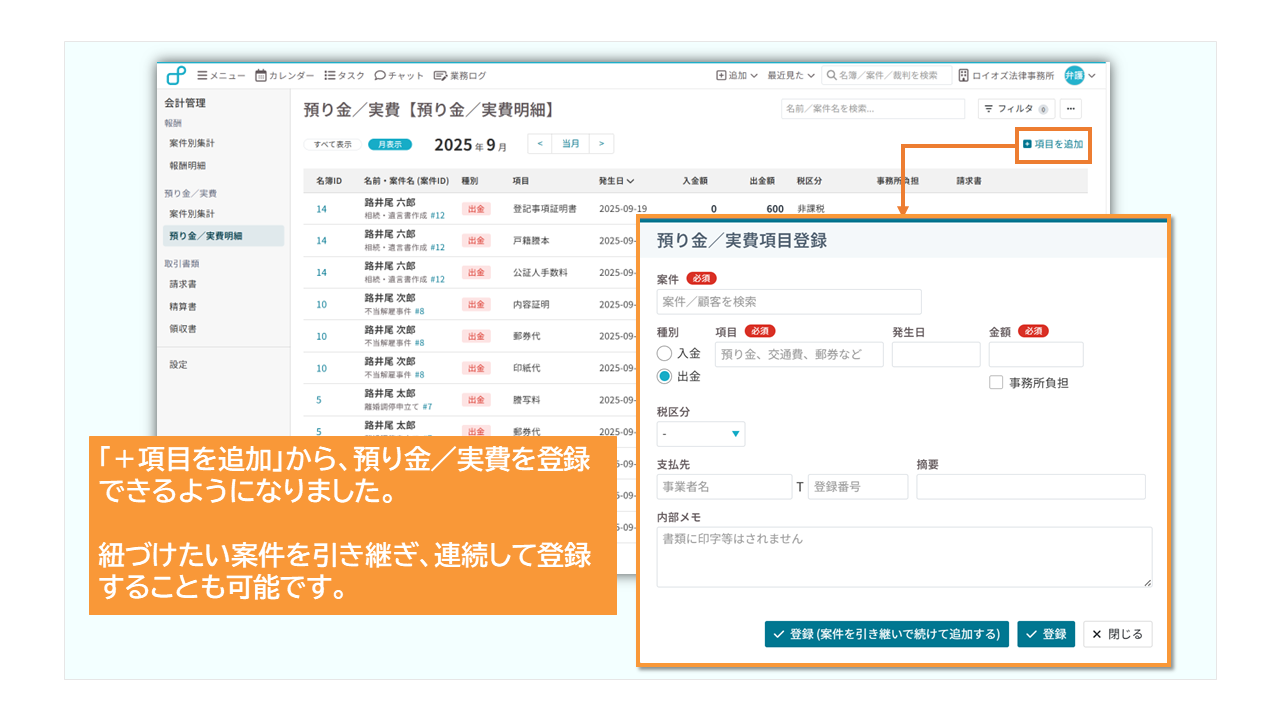Open 請求書 in the sidebar
Viewport: 1280px width, 720px height.
pyautogui.click(x=183, y=284)
